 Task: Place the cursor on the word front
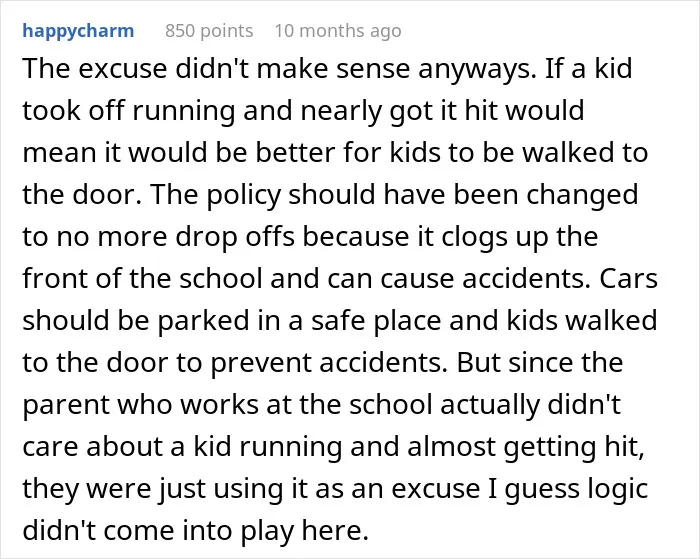click(x=50, y=278)
